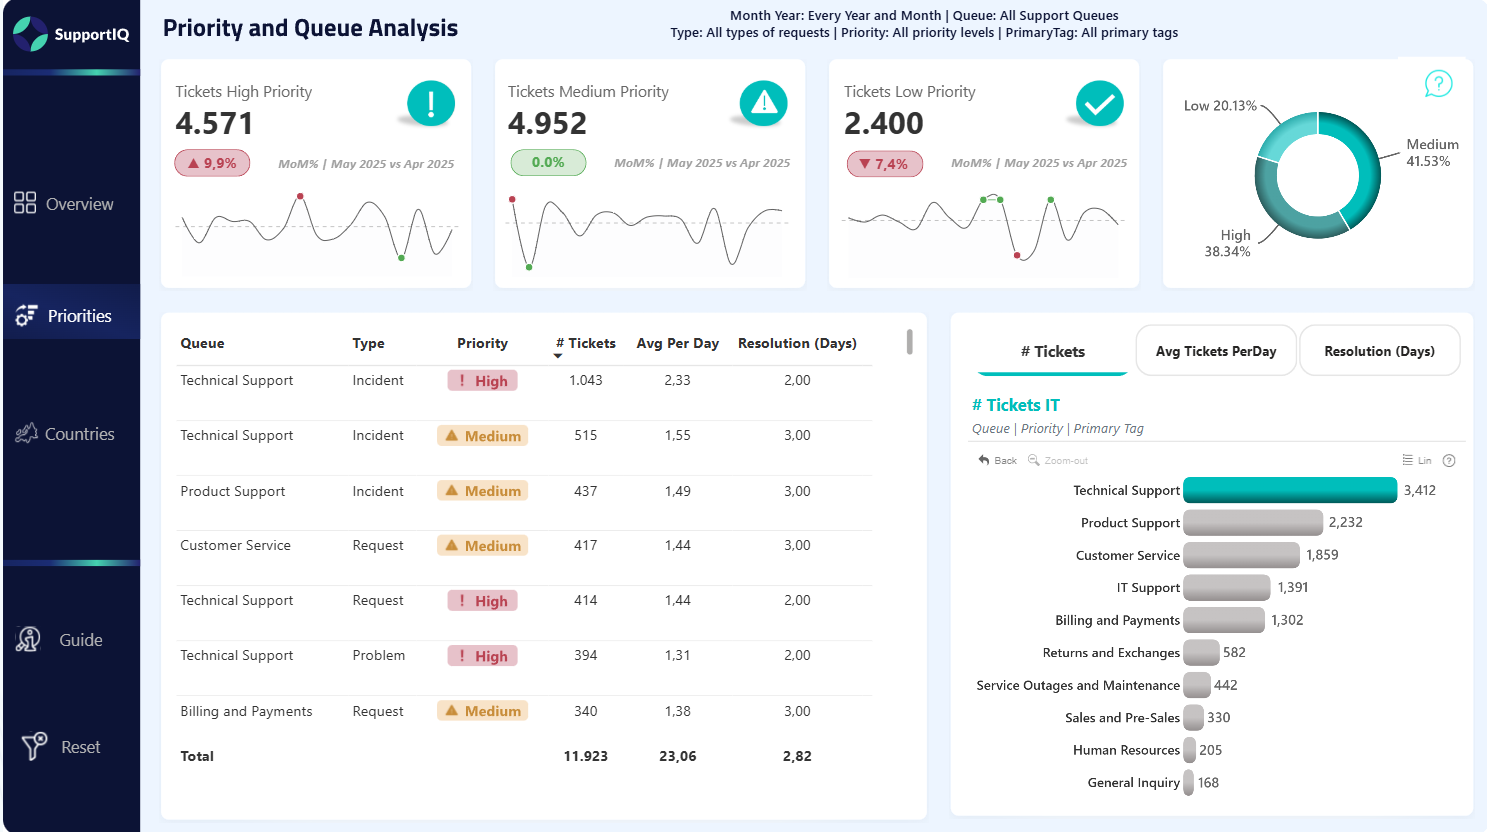Open the Overview page in sidebar
1487x832 pixels.
click(64, 204)
